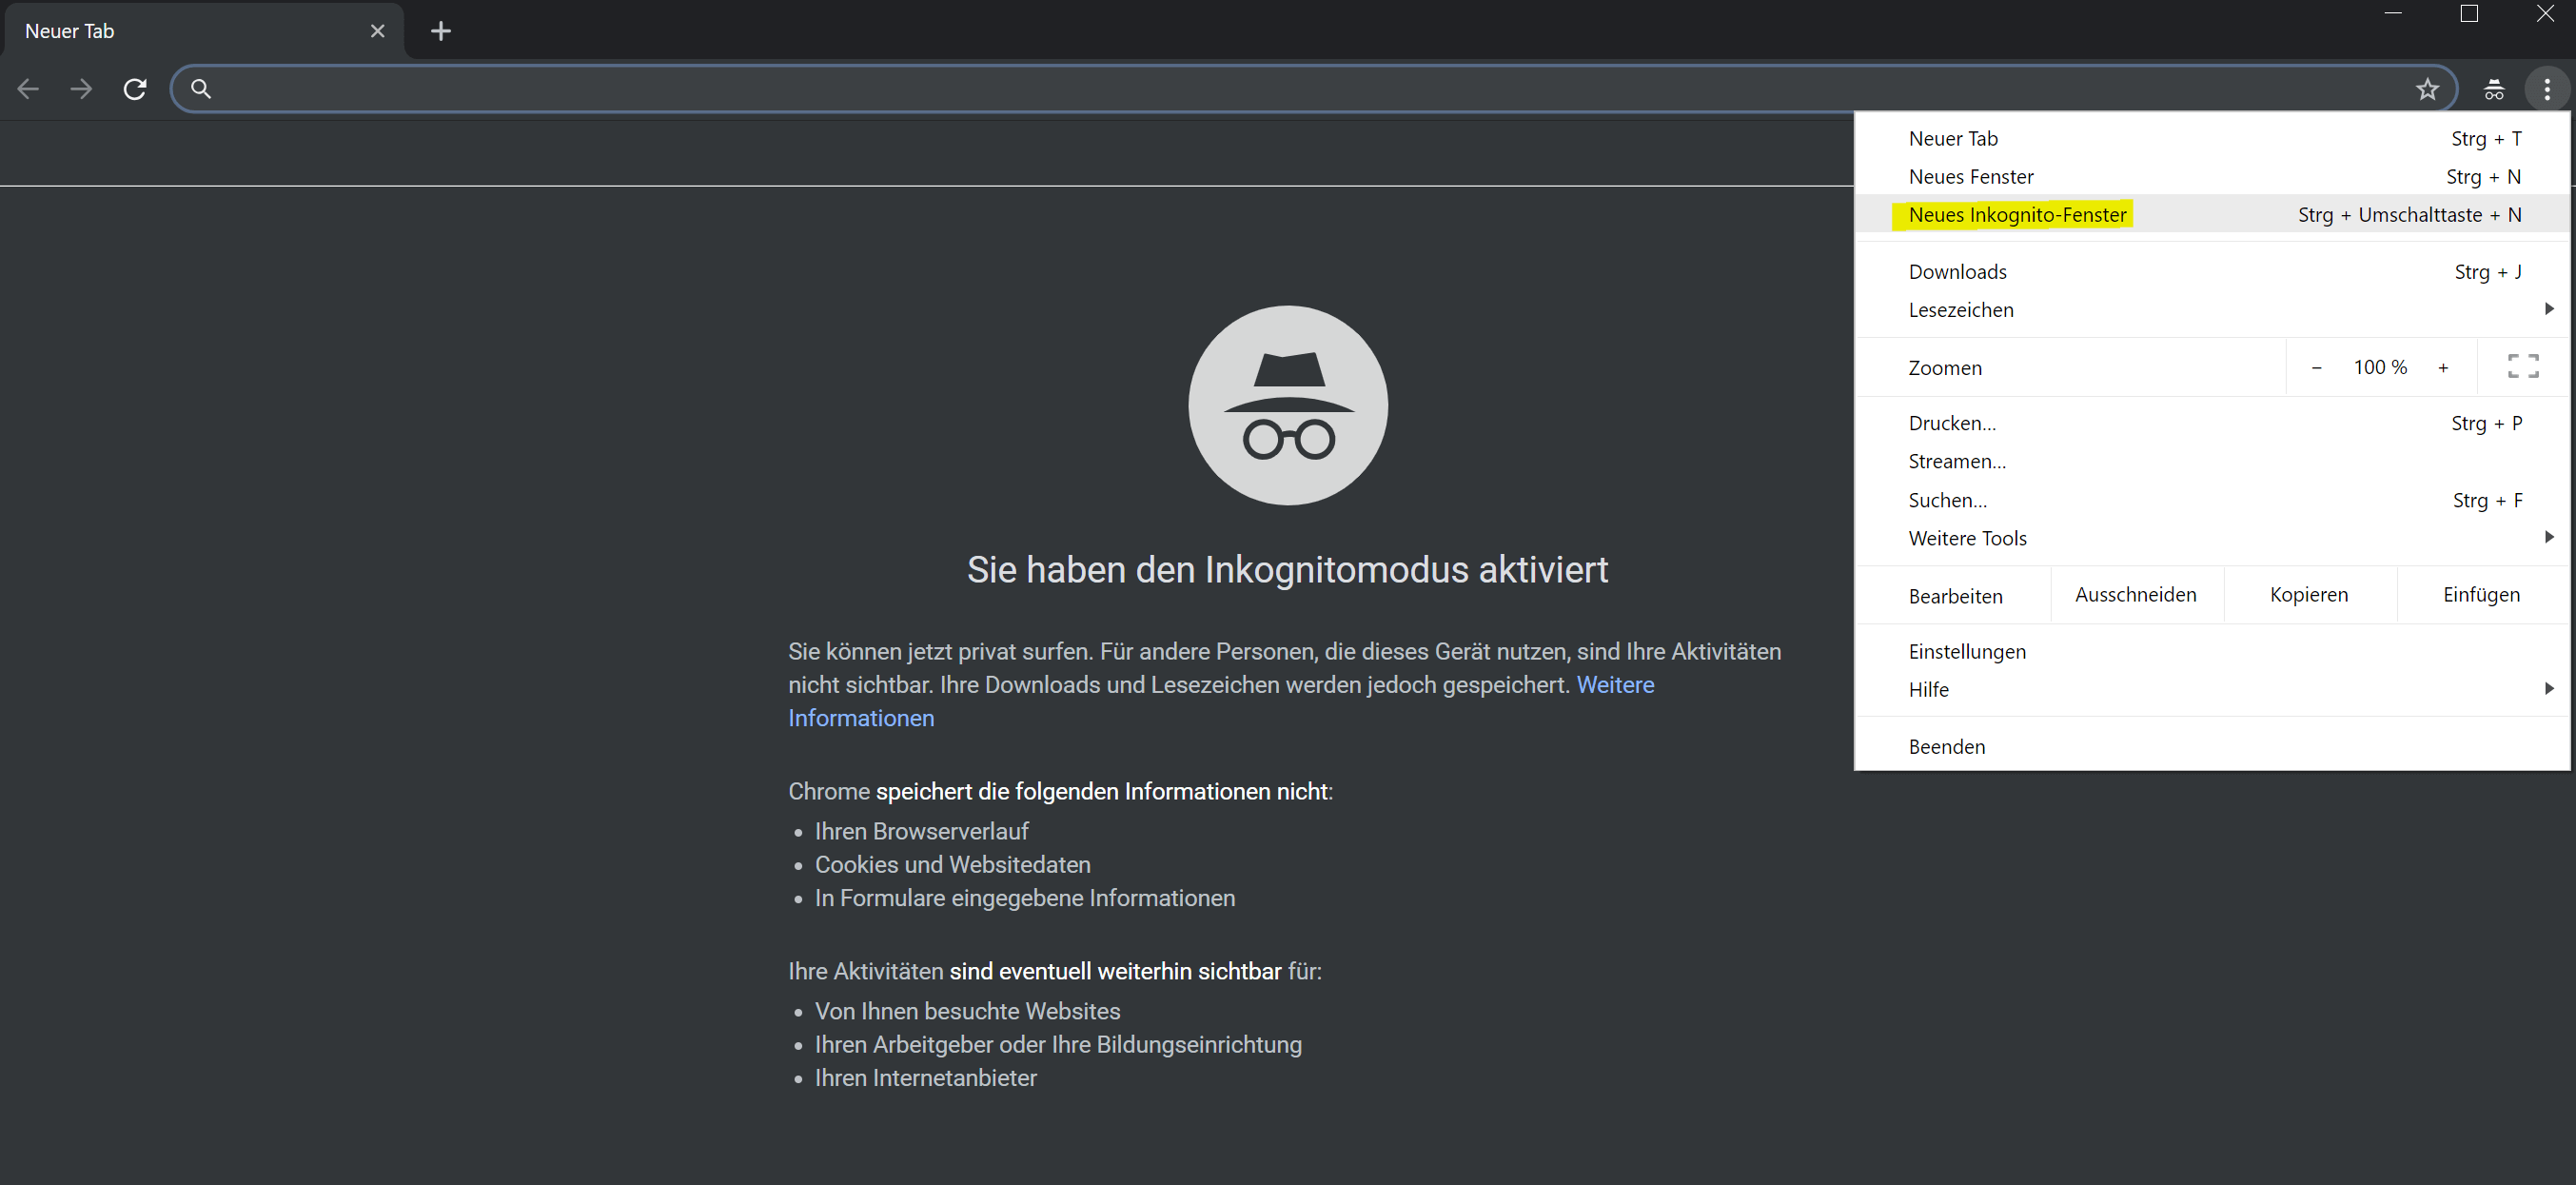The height and width of the screenshot is (1185, 2576).
Task: Open Neues Inkognito-Fenster
Action: click(2212, 214)
